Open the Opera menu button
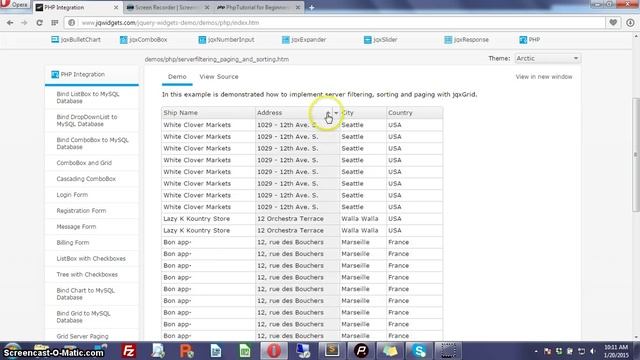The height and width of the screenshot is (360, 640). (x=14, y=5)
